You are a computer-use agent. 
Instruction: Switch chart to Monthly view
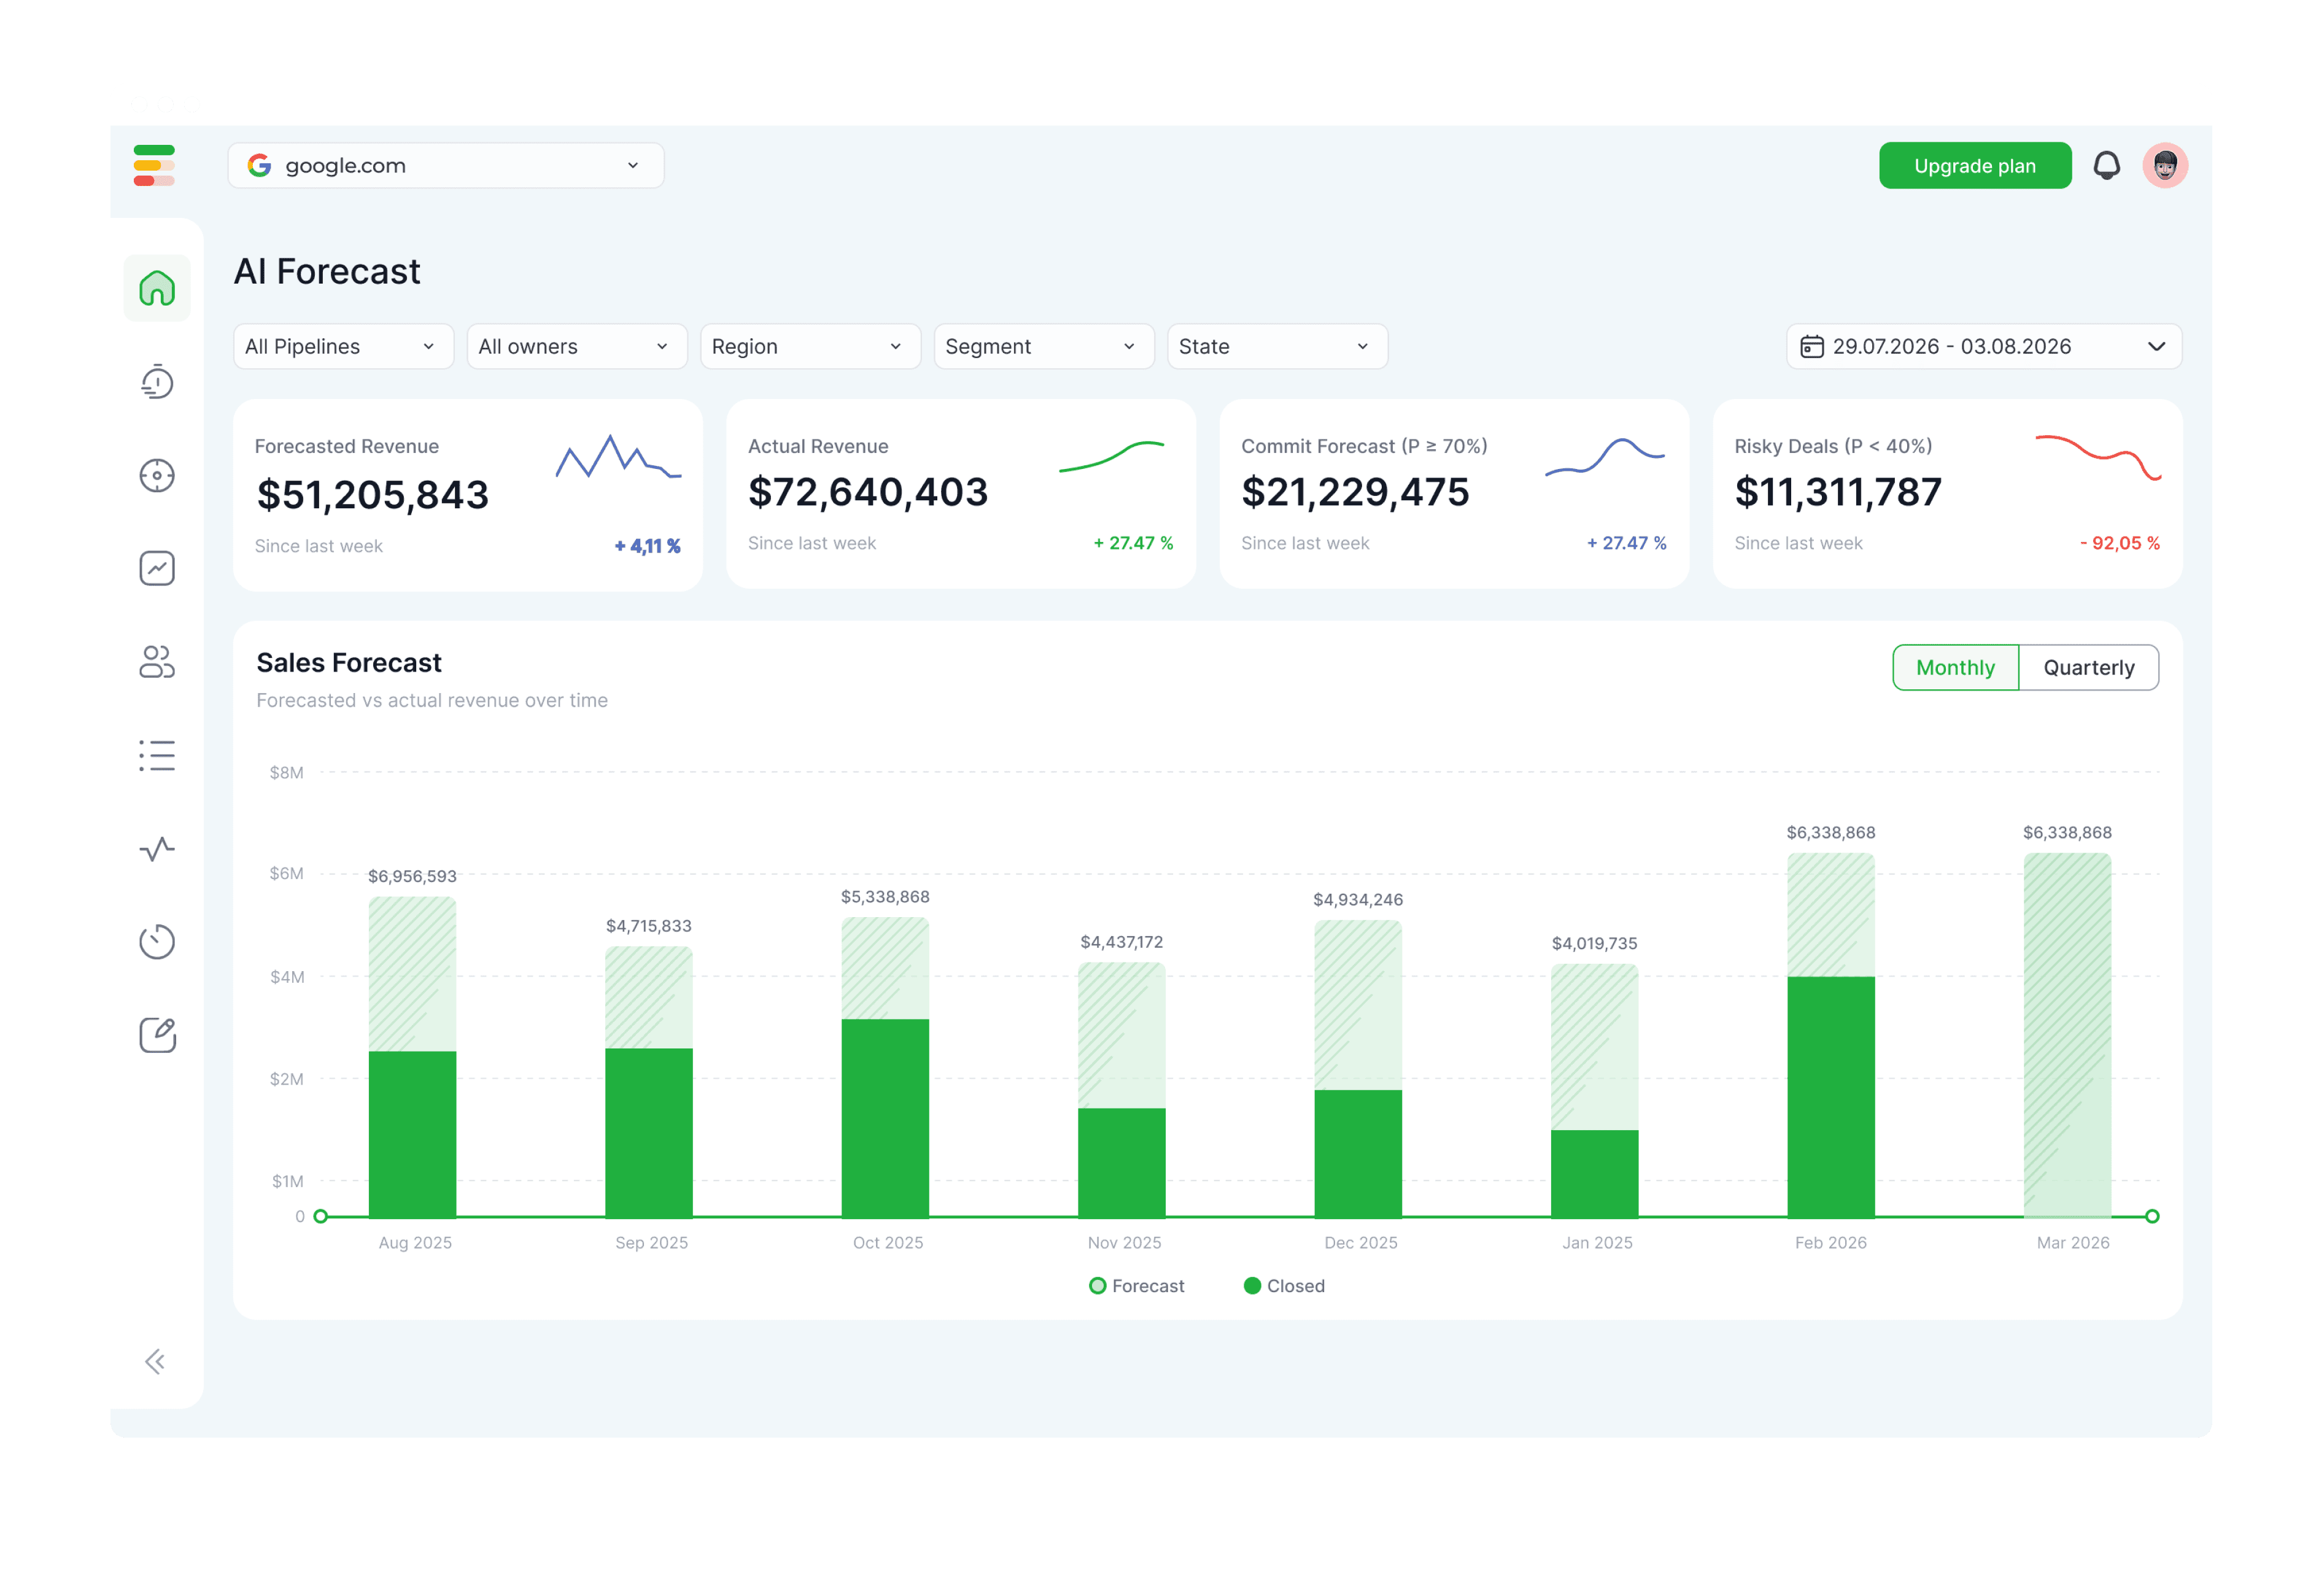(x=1955, y=667)
